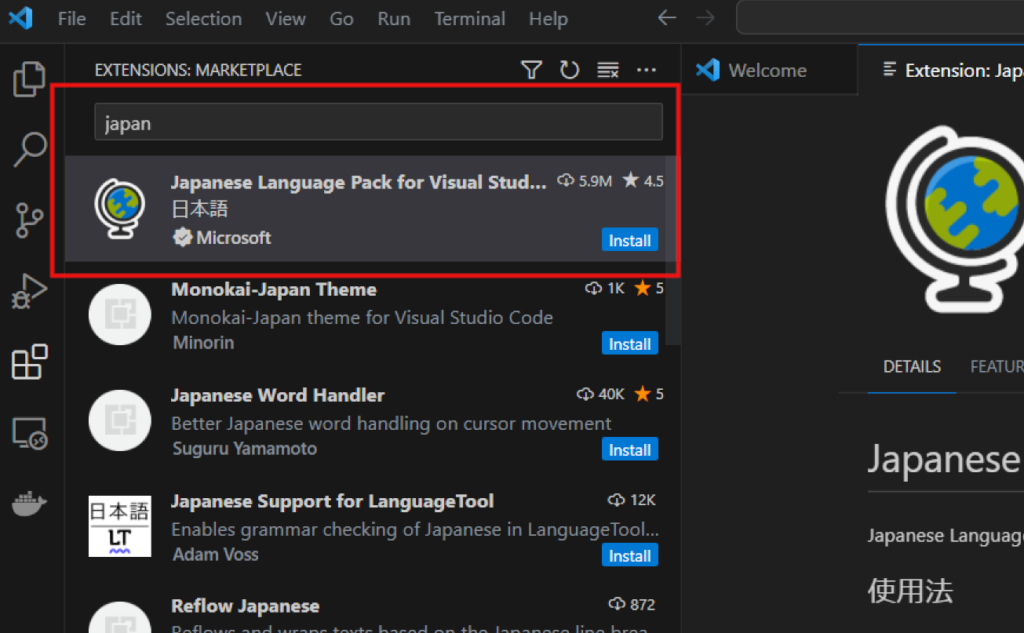Screen dimensions: 1024x633
Task: Clear the extensions search results
Action: pyautogui.click(x=608, y=70)
